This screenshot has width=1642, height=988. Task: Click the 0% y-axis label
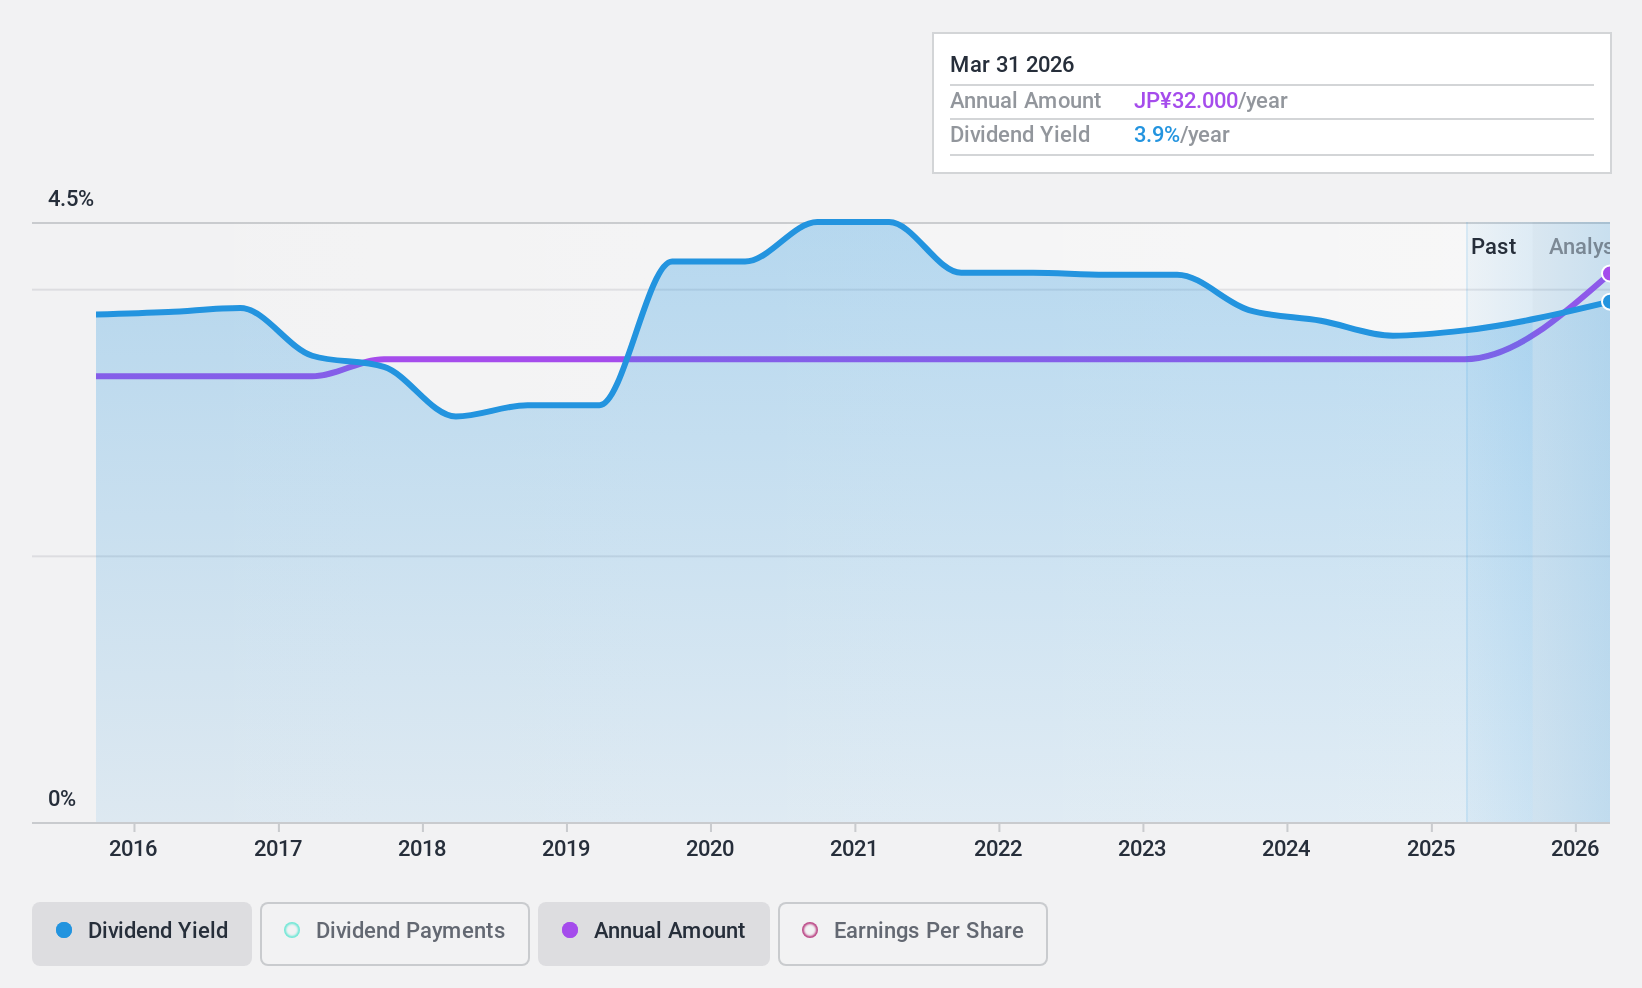coord(62,799)
